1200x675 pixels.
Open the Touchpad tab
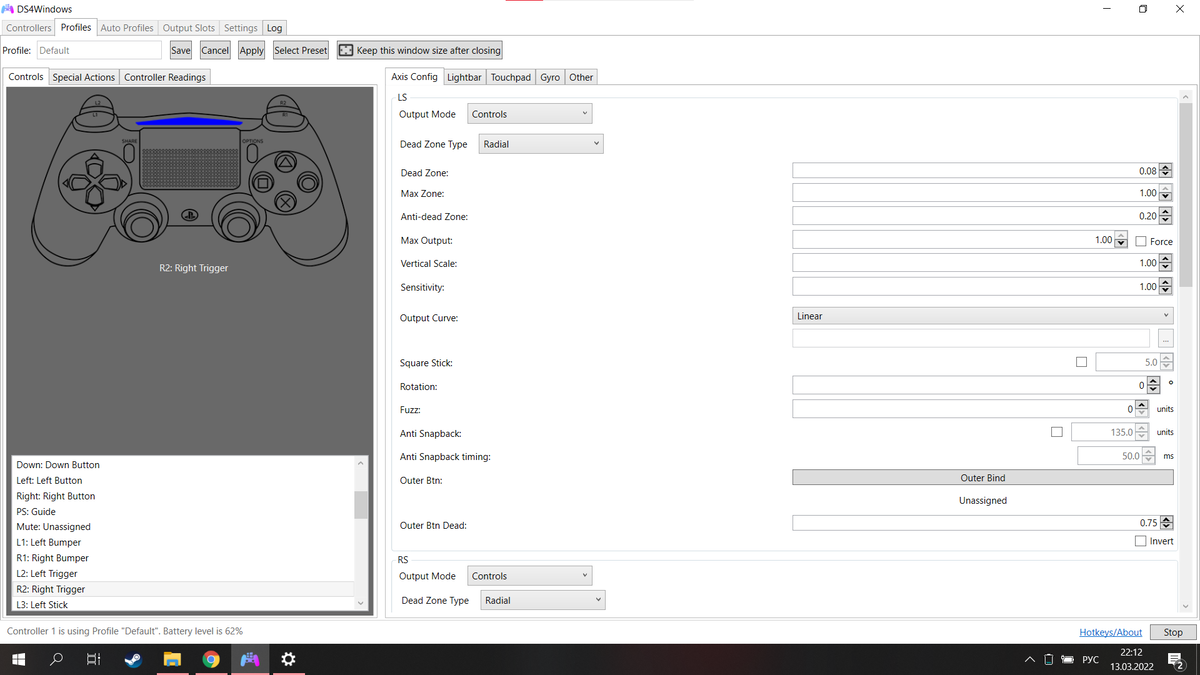tap(511, 77)
